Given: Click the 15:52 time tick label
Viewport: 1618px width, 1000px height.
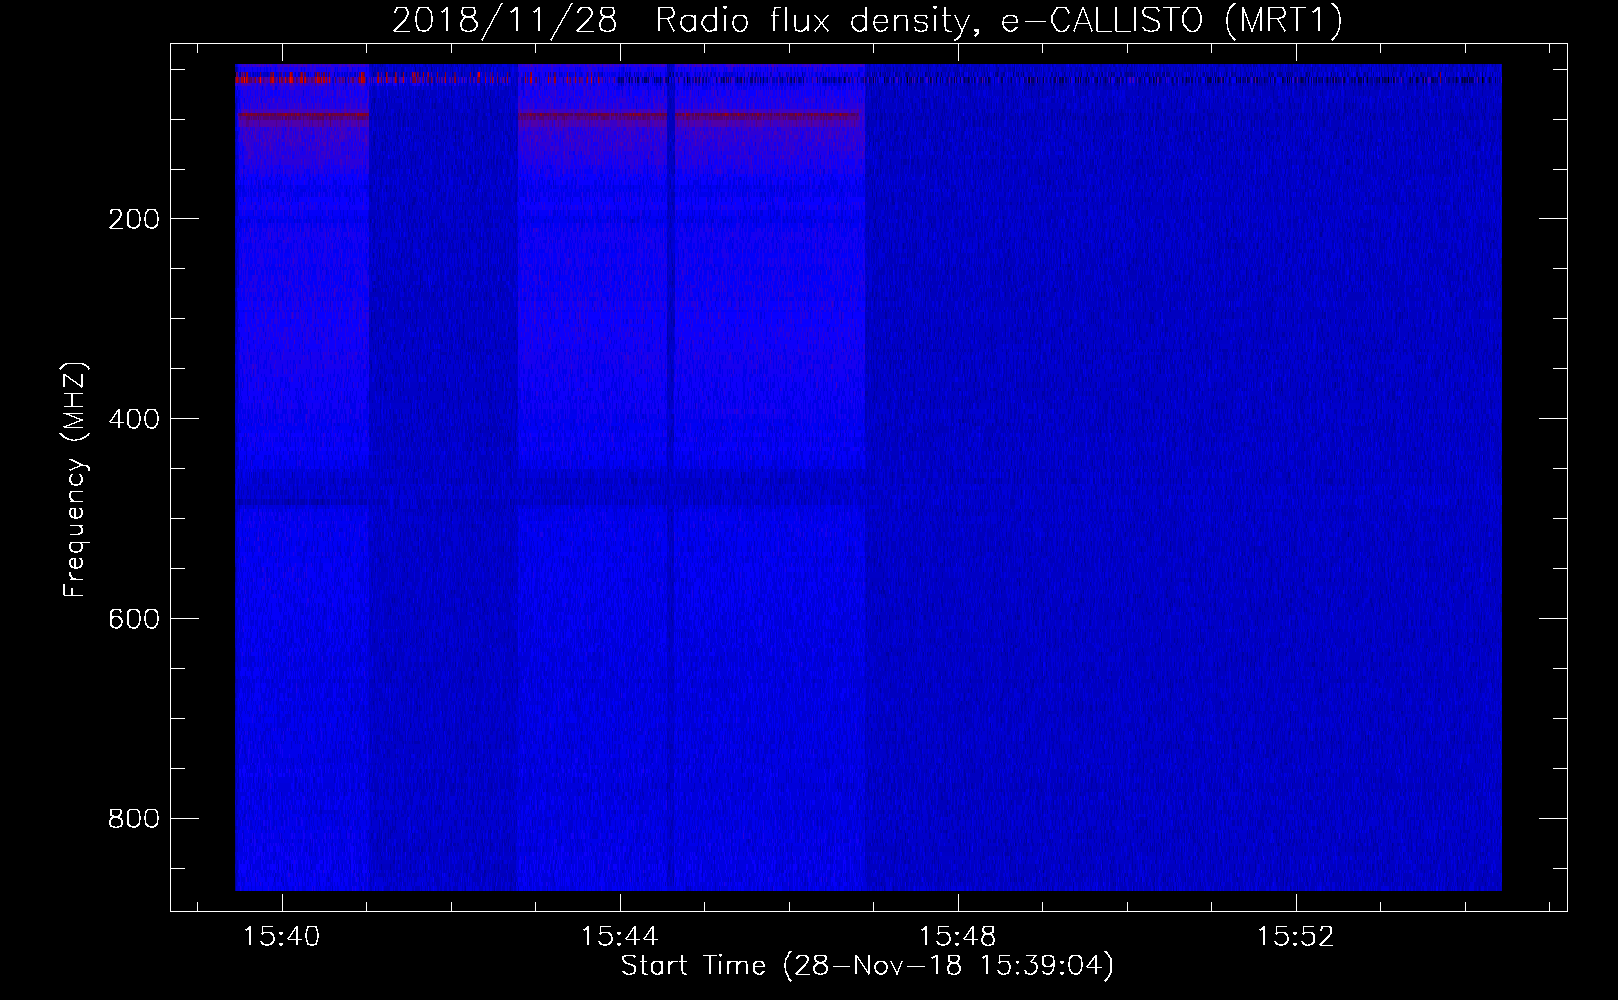Looking at the screenshot, I should pyautogui.click(x=1296, y=937).
